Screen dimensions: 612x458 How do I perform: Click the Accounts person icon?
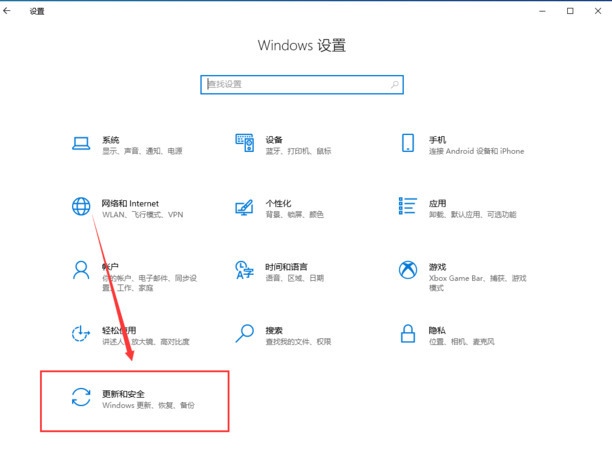(81, 270)
